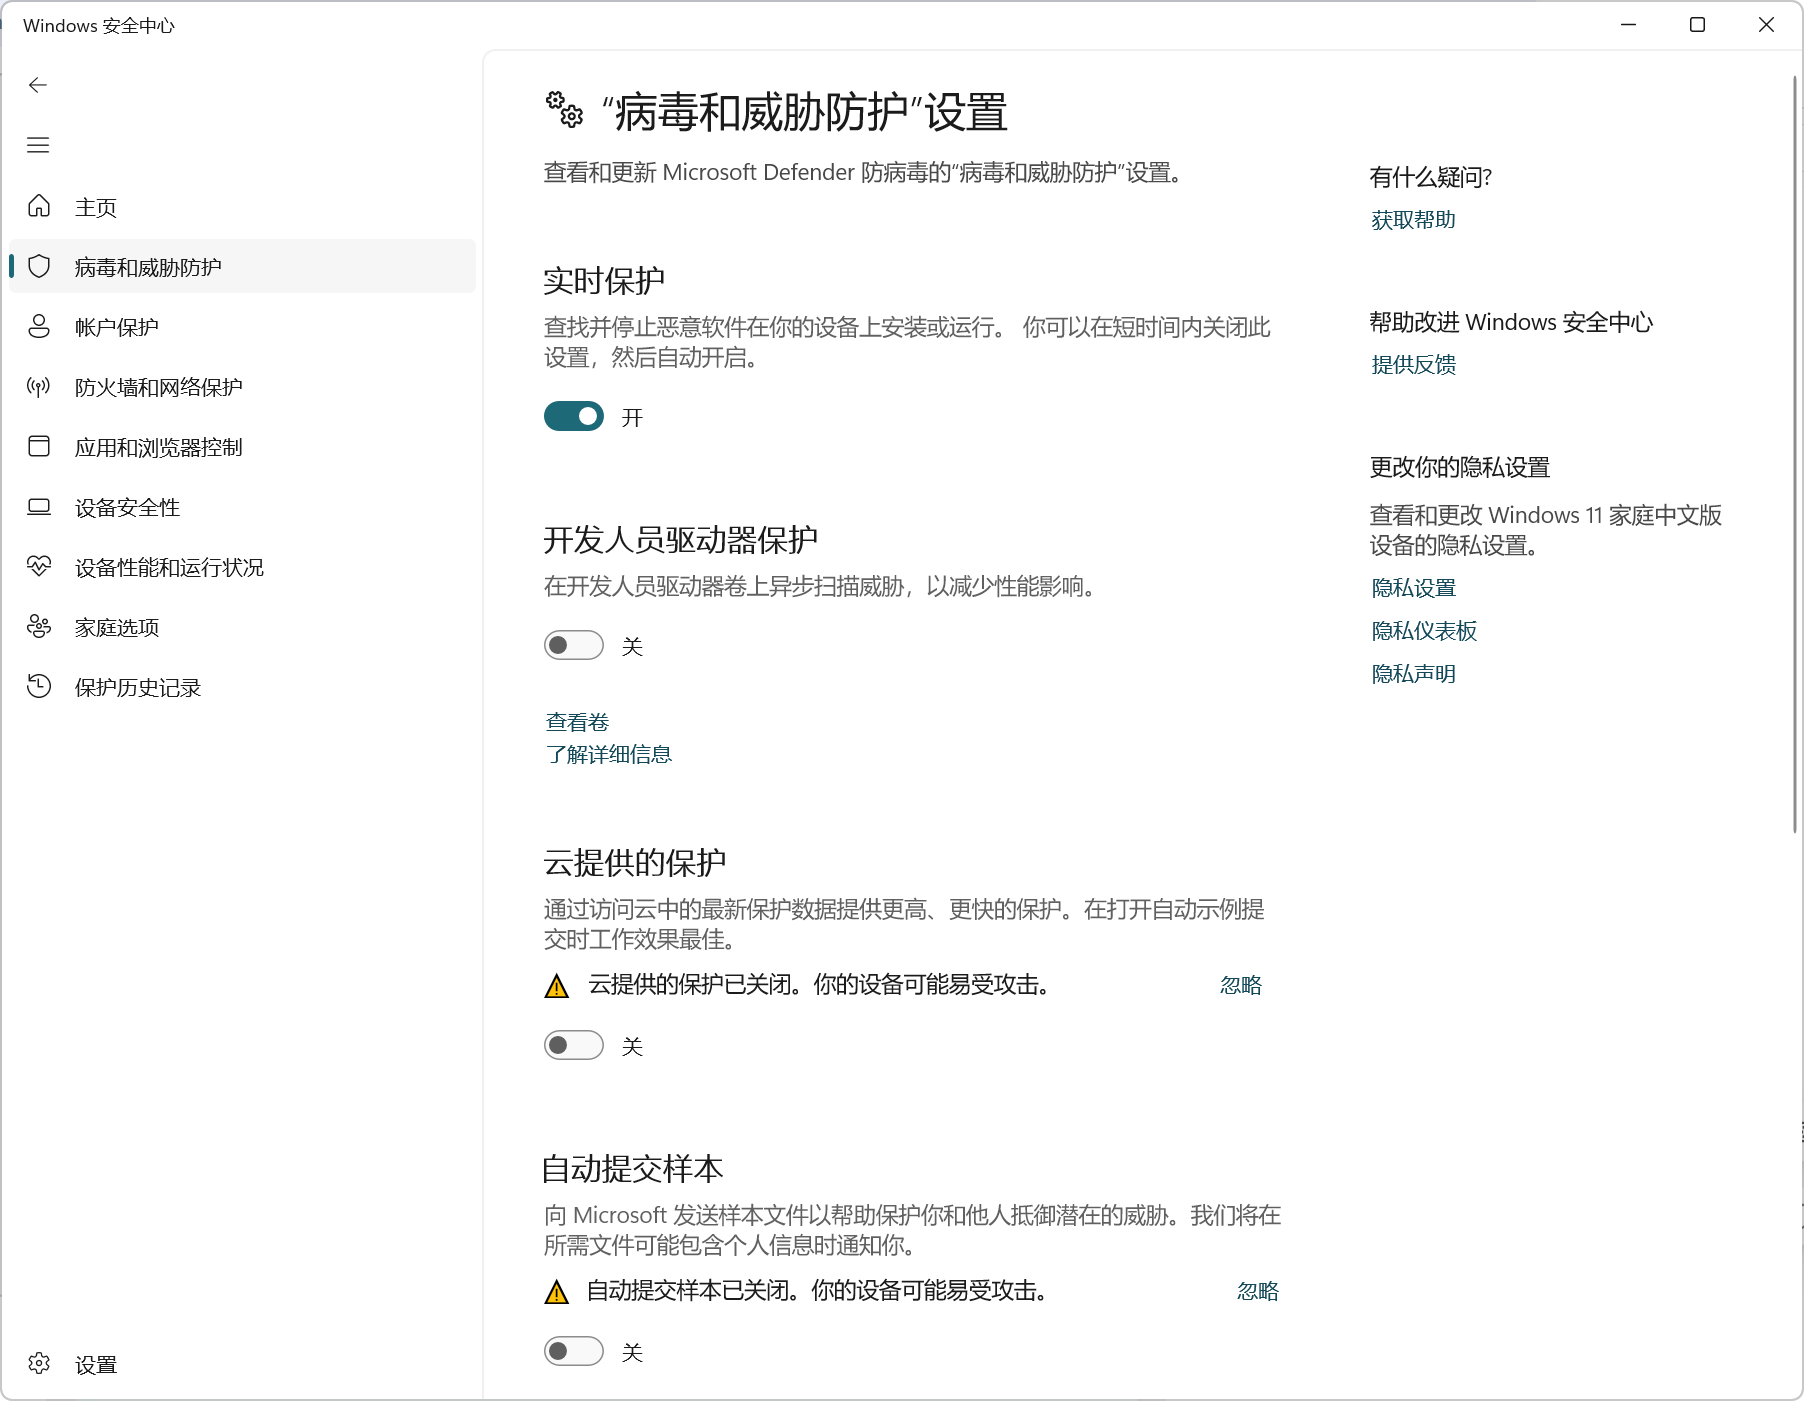Open the 隐私设置 link
This screenshot has width=1804, height=1401.
coord(1413,588)
